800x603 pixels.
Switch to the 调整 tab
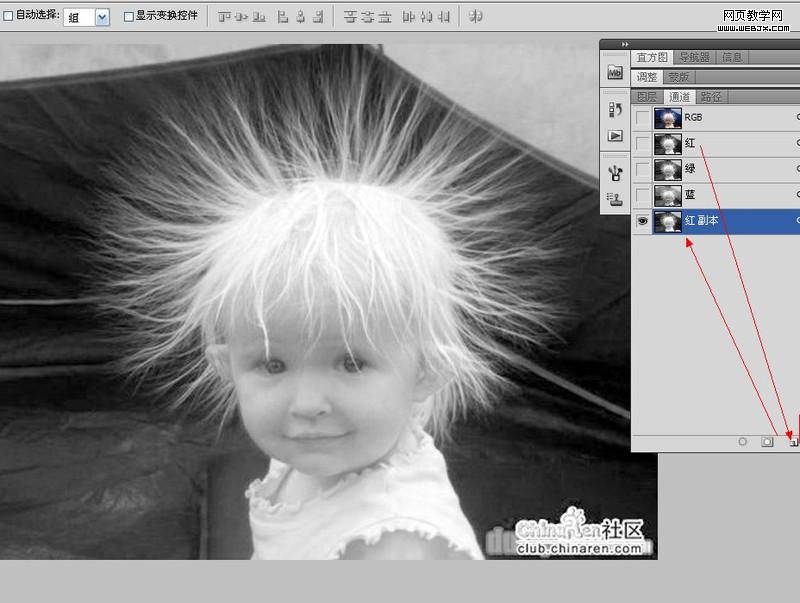pos(647,77)
